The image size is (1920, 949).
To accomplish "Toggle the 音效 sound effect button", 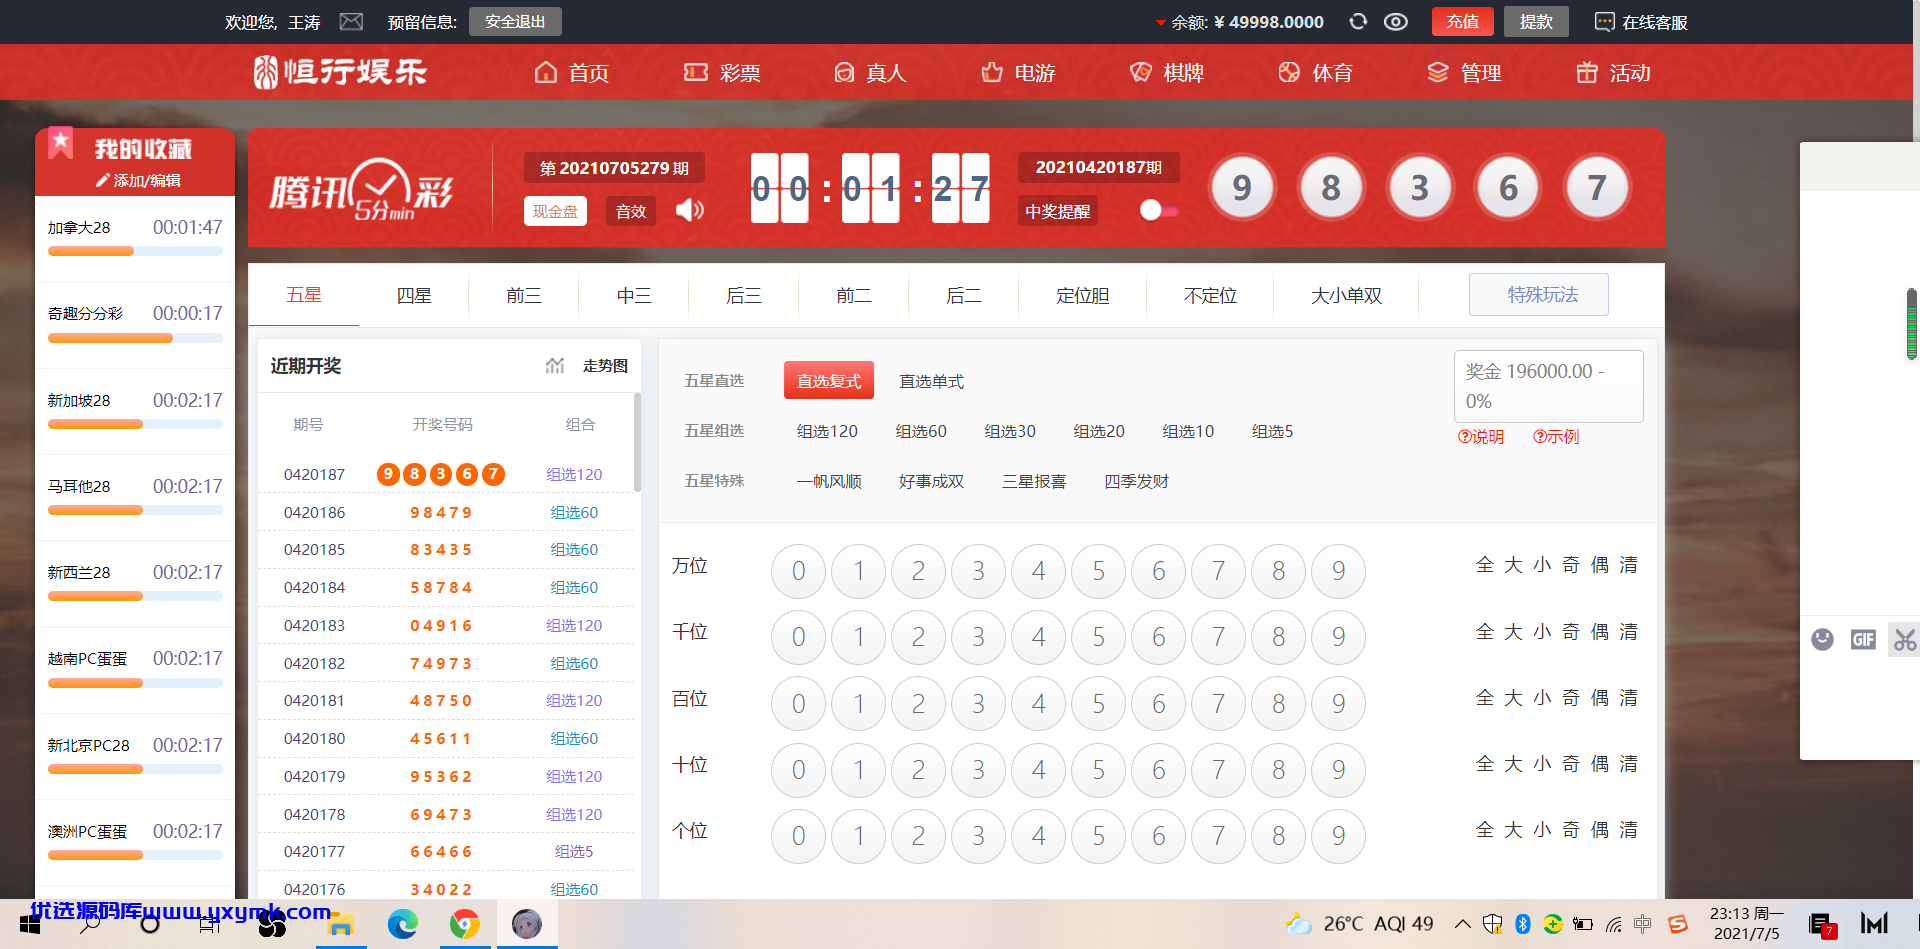I will (x=631, y=211).
